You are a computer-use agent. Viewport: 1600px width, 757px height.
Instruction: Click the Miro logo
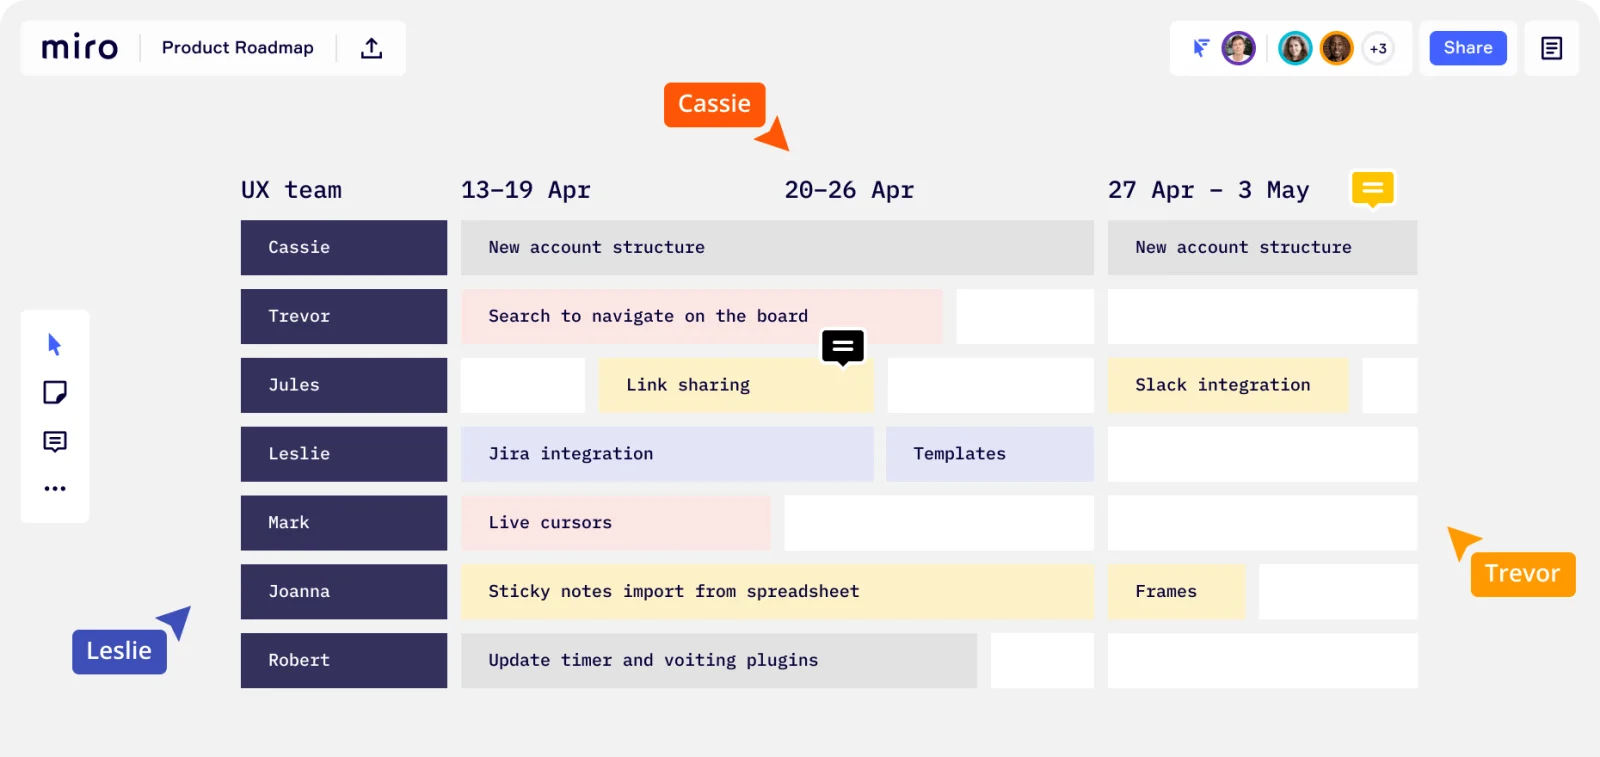click(x=80, y=47)
